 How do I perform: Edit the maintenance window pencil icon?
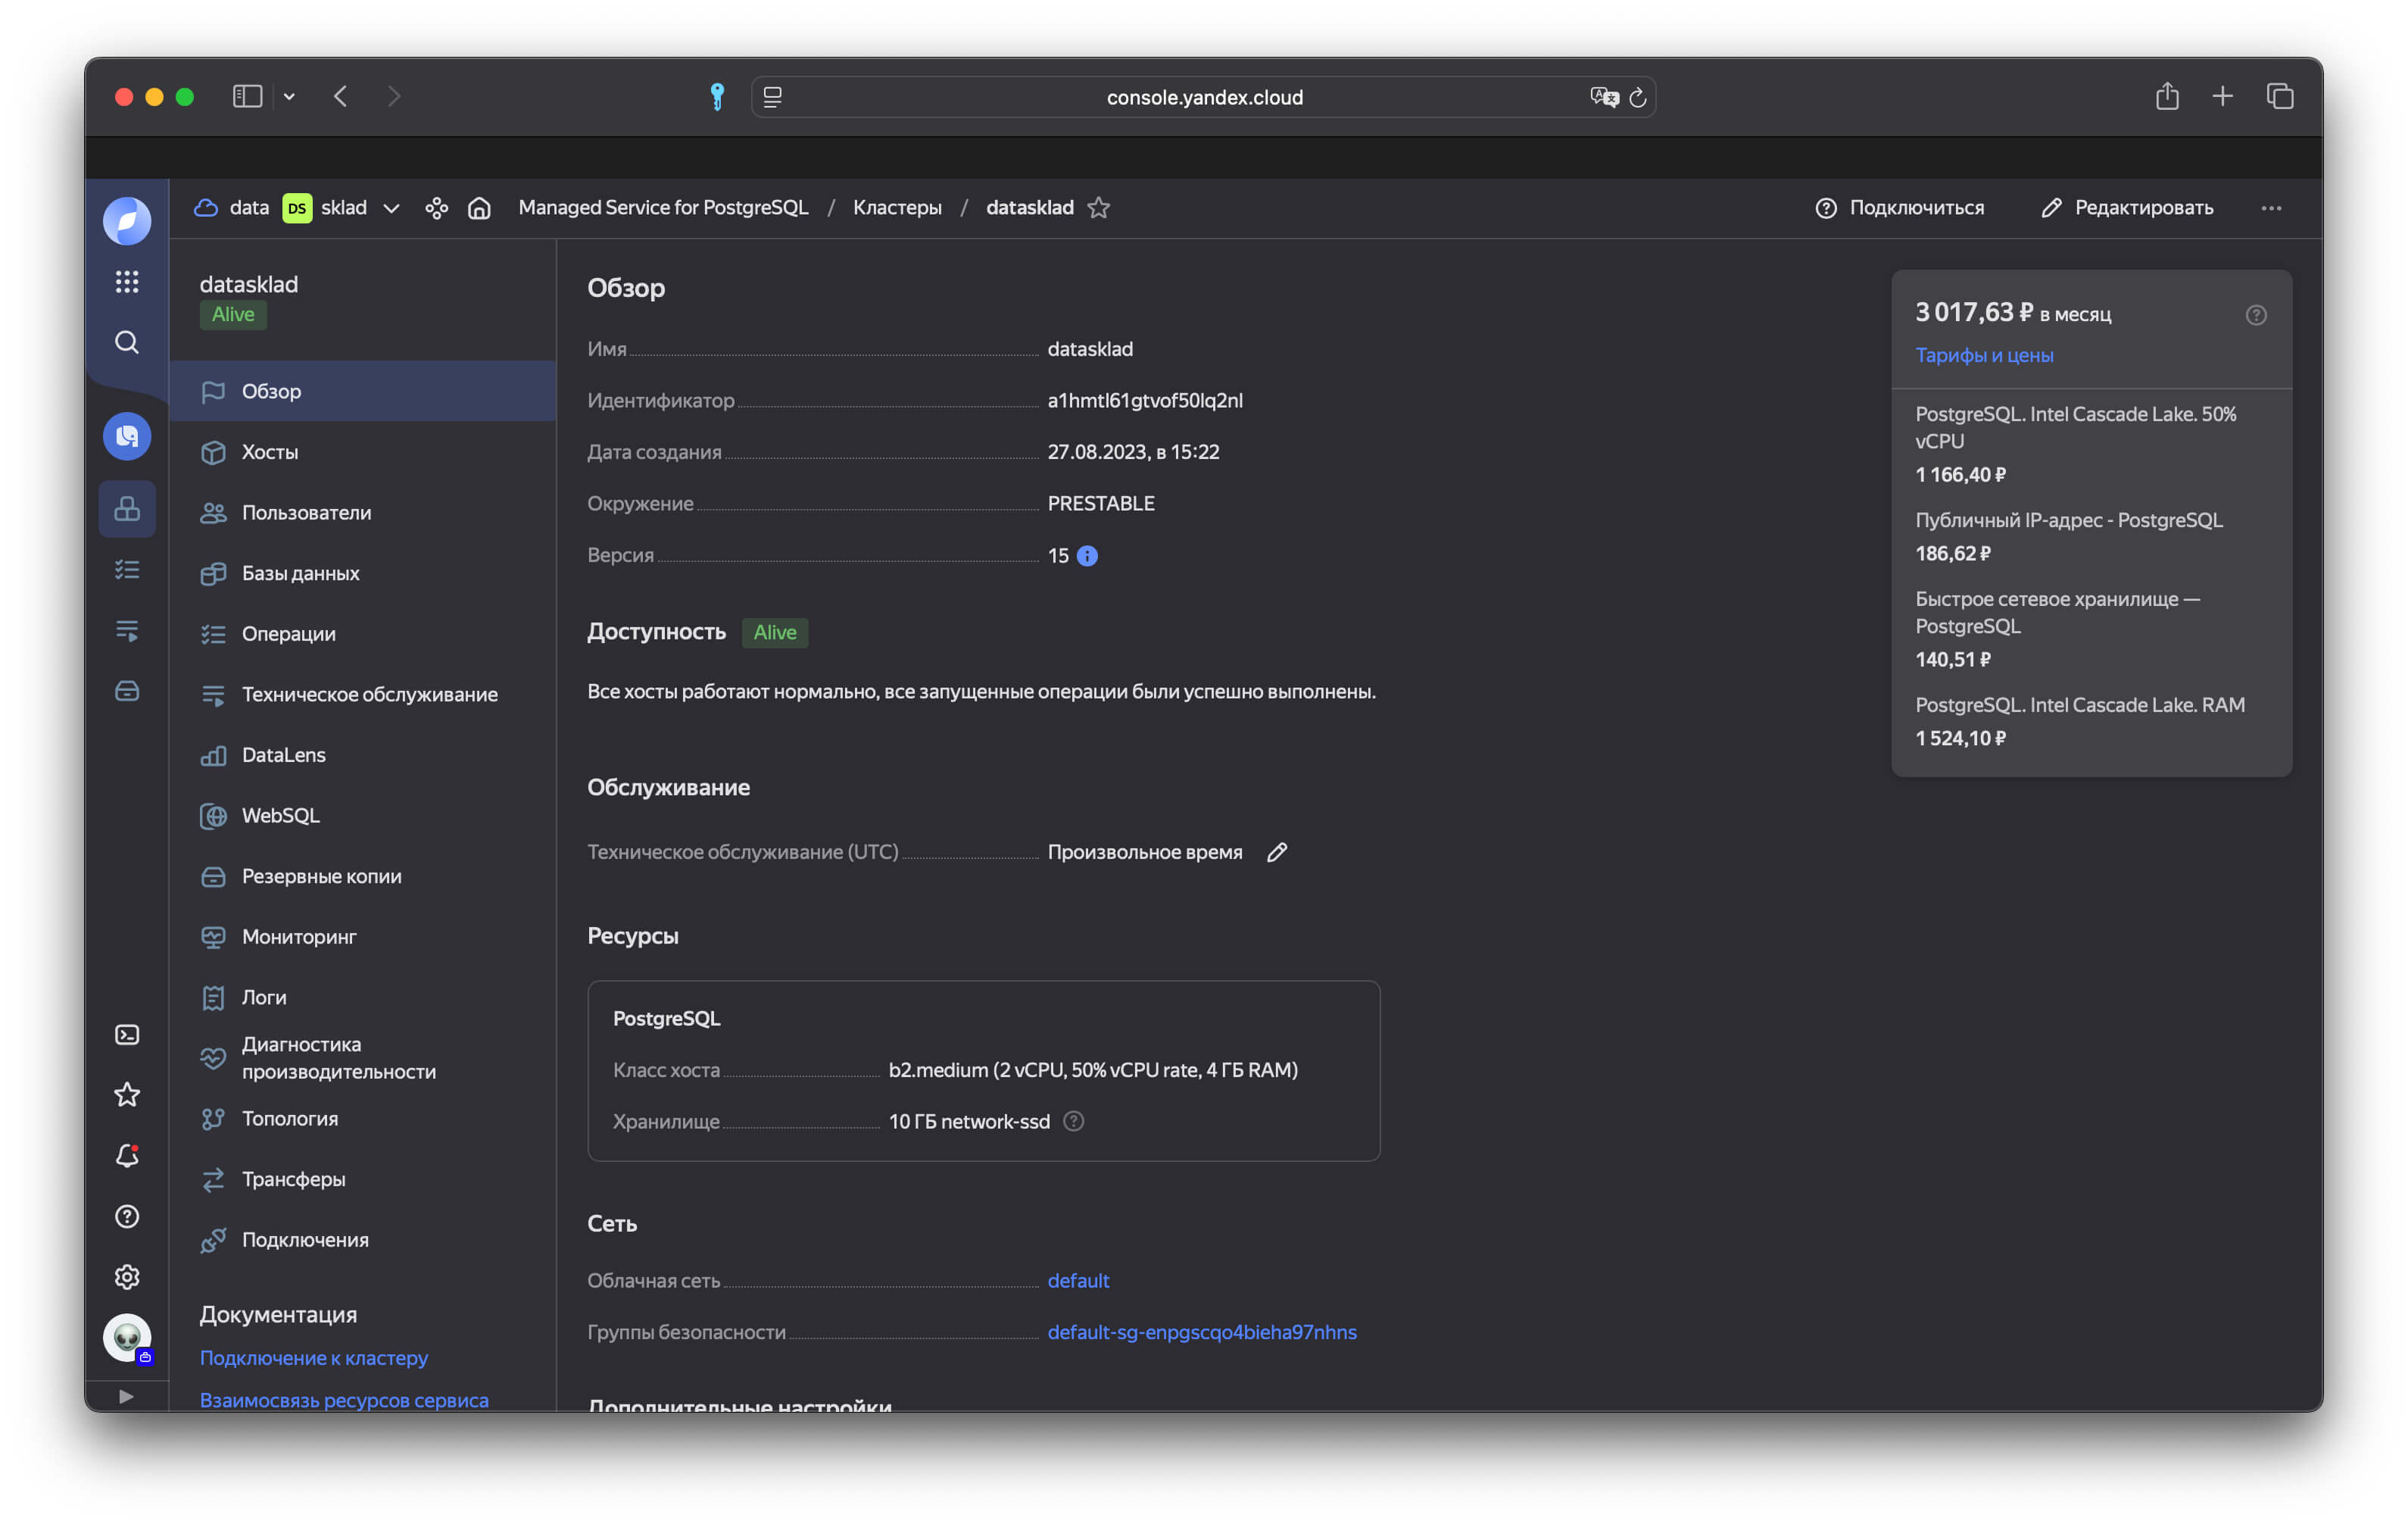click(x=1277, y=852)
